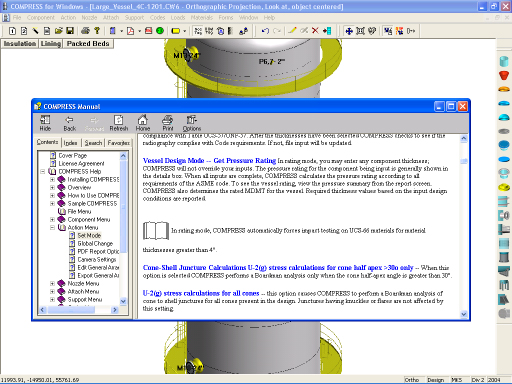Click the yellow pencil edit icon
512x384 pixels.
292,31
